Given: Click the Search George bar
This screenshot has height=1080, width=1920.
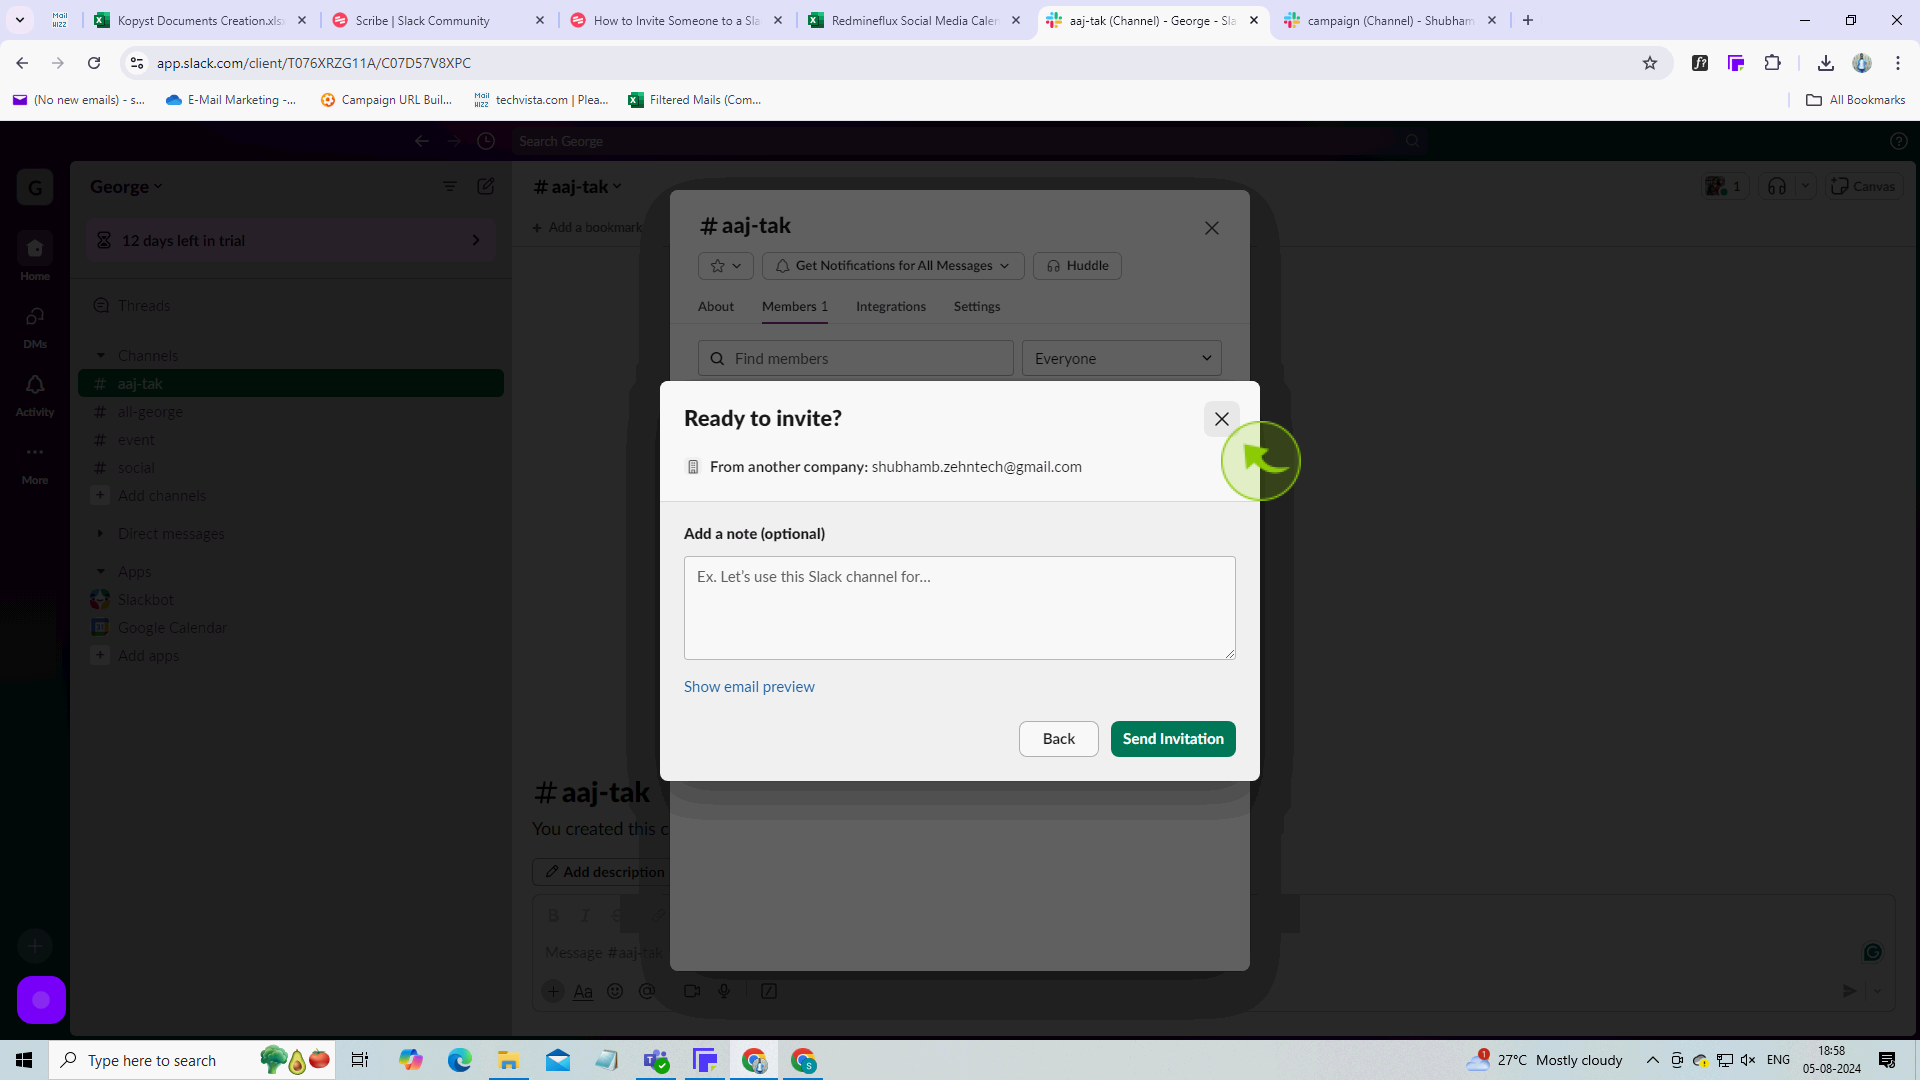Looking at the screenshot, I should pos(968,141).
